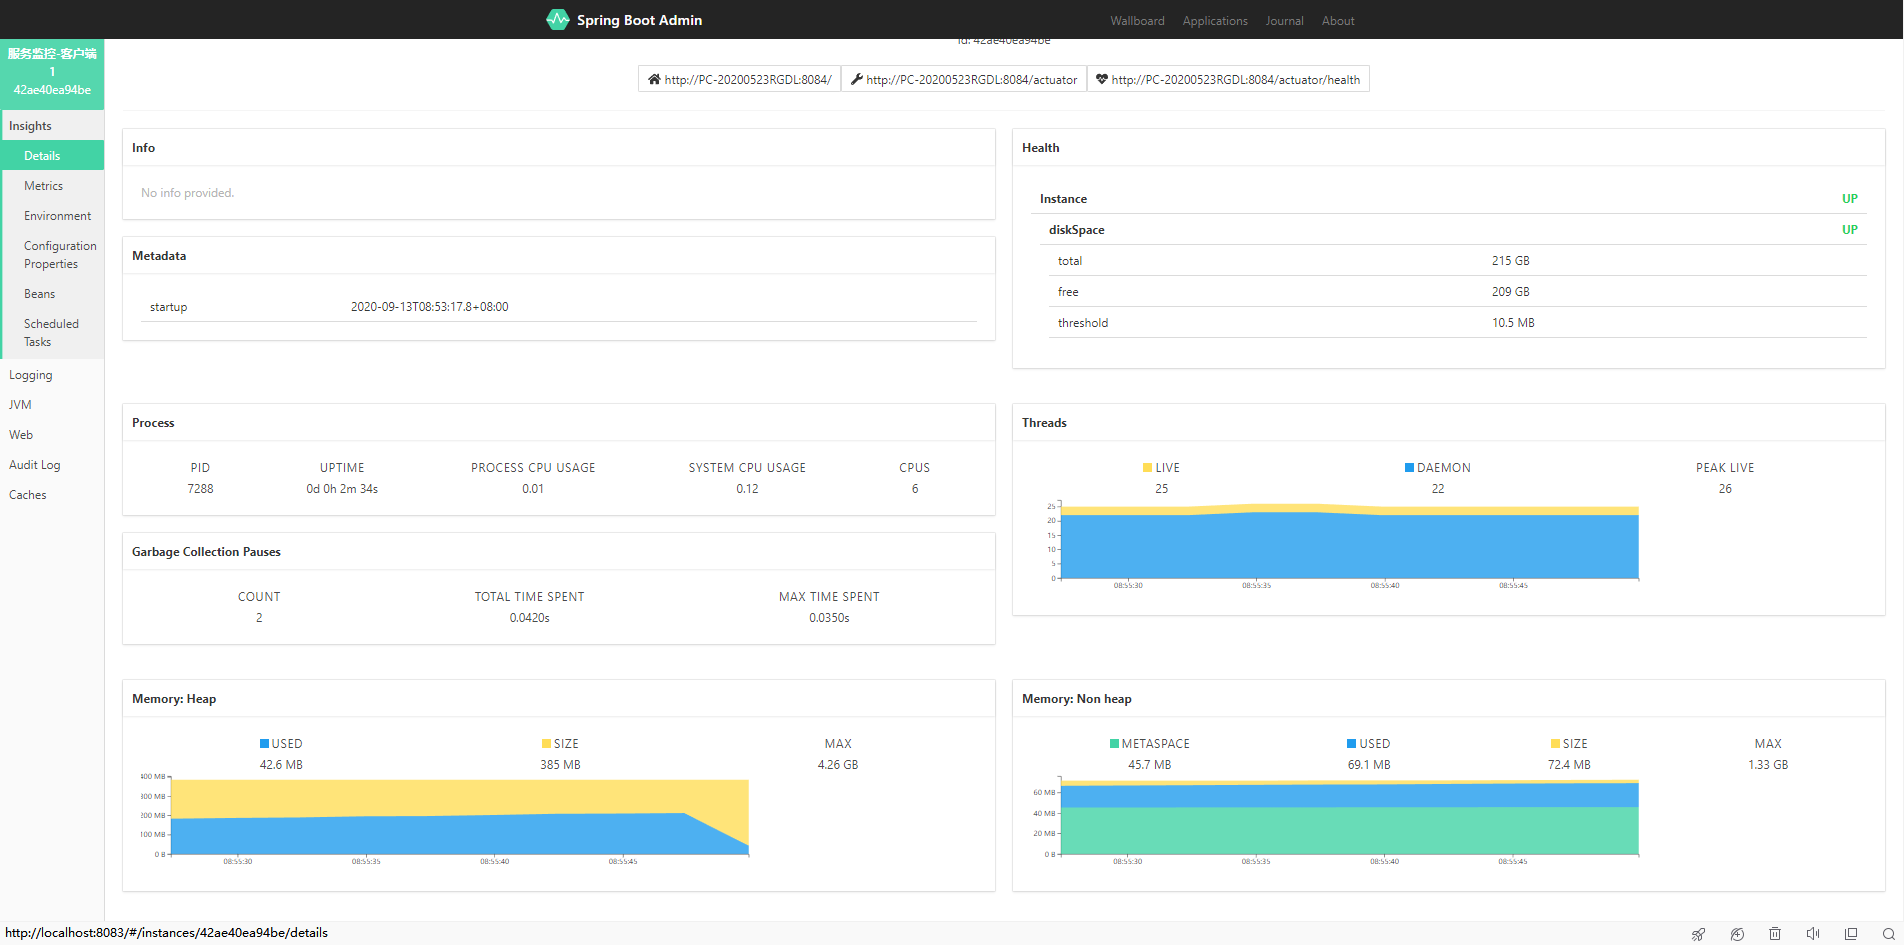Click the diskSpace UP status
Viewport: 1904px width, 945px height.
(1850, 230)
